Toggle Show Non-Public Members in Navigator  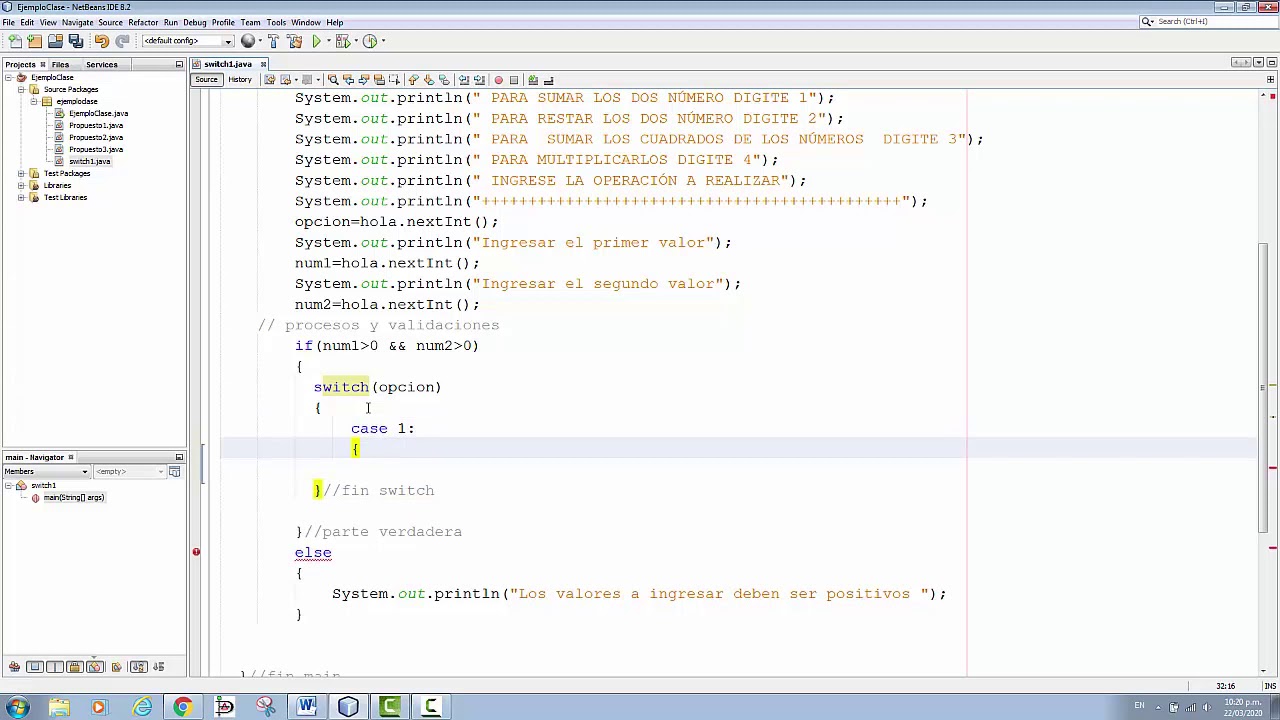pos(75,667)
